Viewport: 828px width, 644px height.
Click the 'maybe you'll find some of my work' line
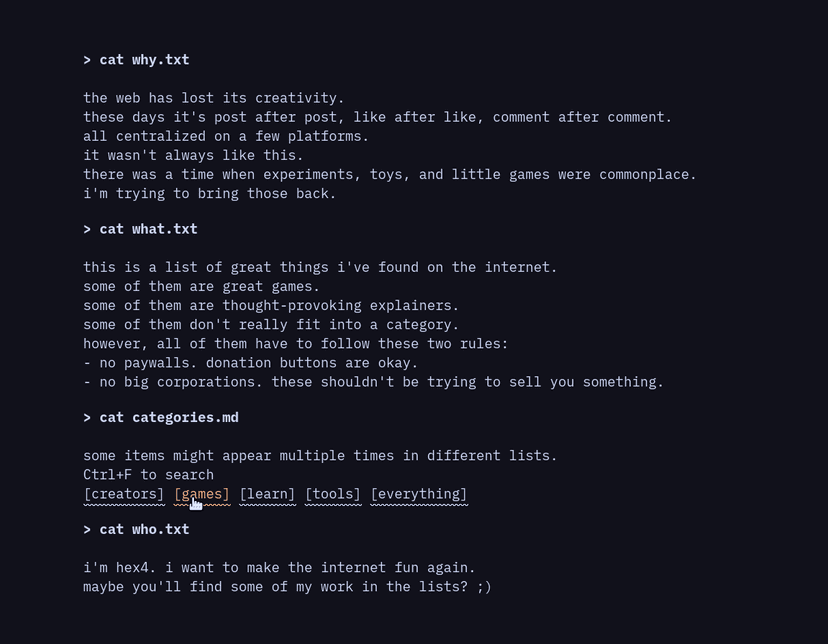[287, 587]
